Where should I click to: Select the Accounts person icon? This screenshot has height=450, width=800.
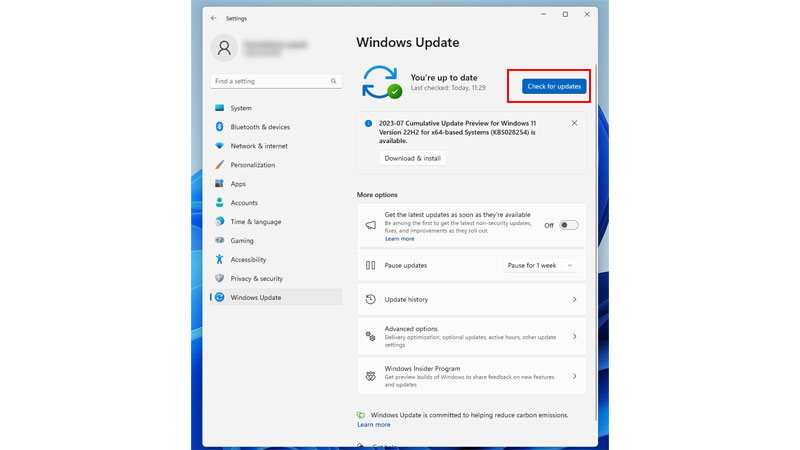pos(219,203)
